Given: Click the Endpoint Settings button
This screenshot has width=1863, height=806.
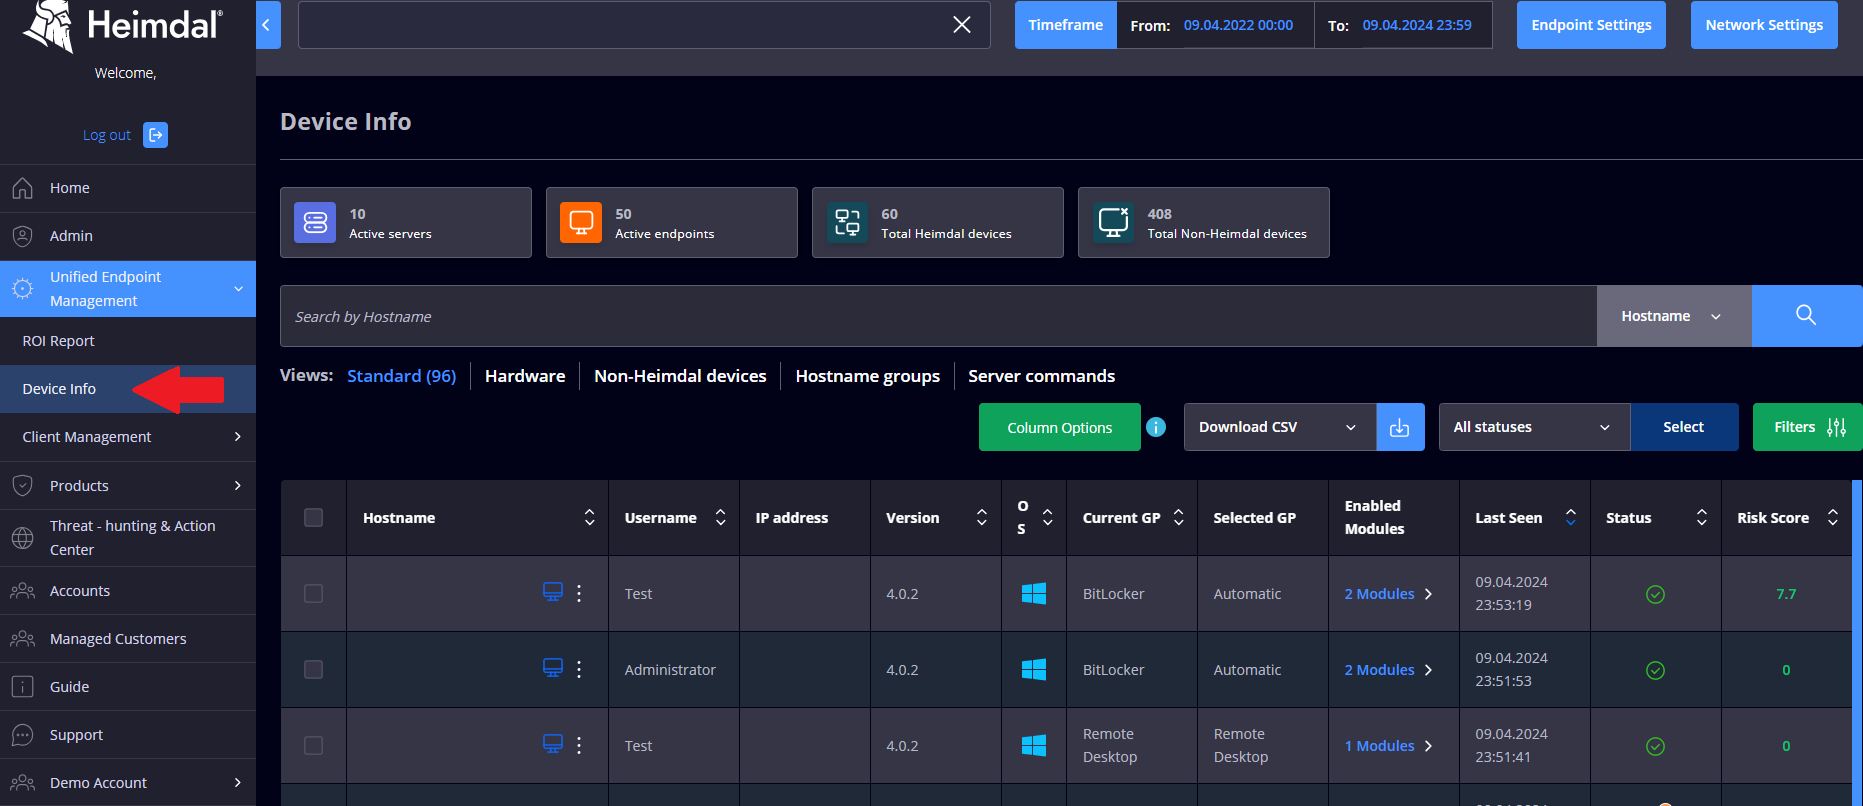Looking at the screenshot, I should [1591, 25].
